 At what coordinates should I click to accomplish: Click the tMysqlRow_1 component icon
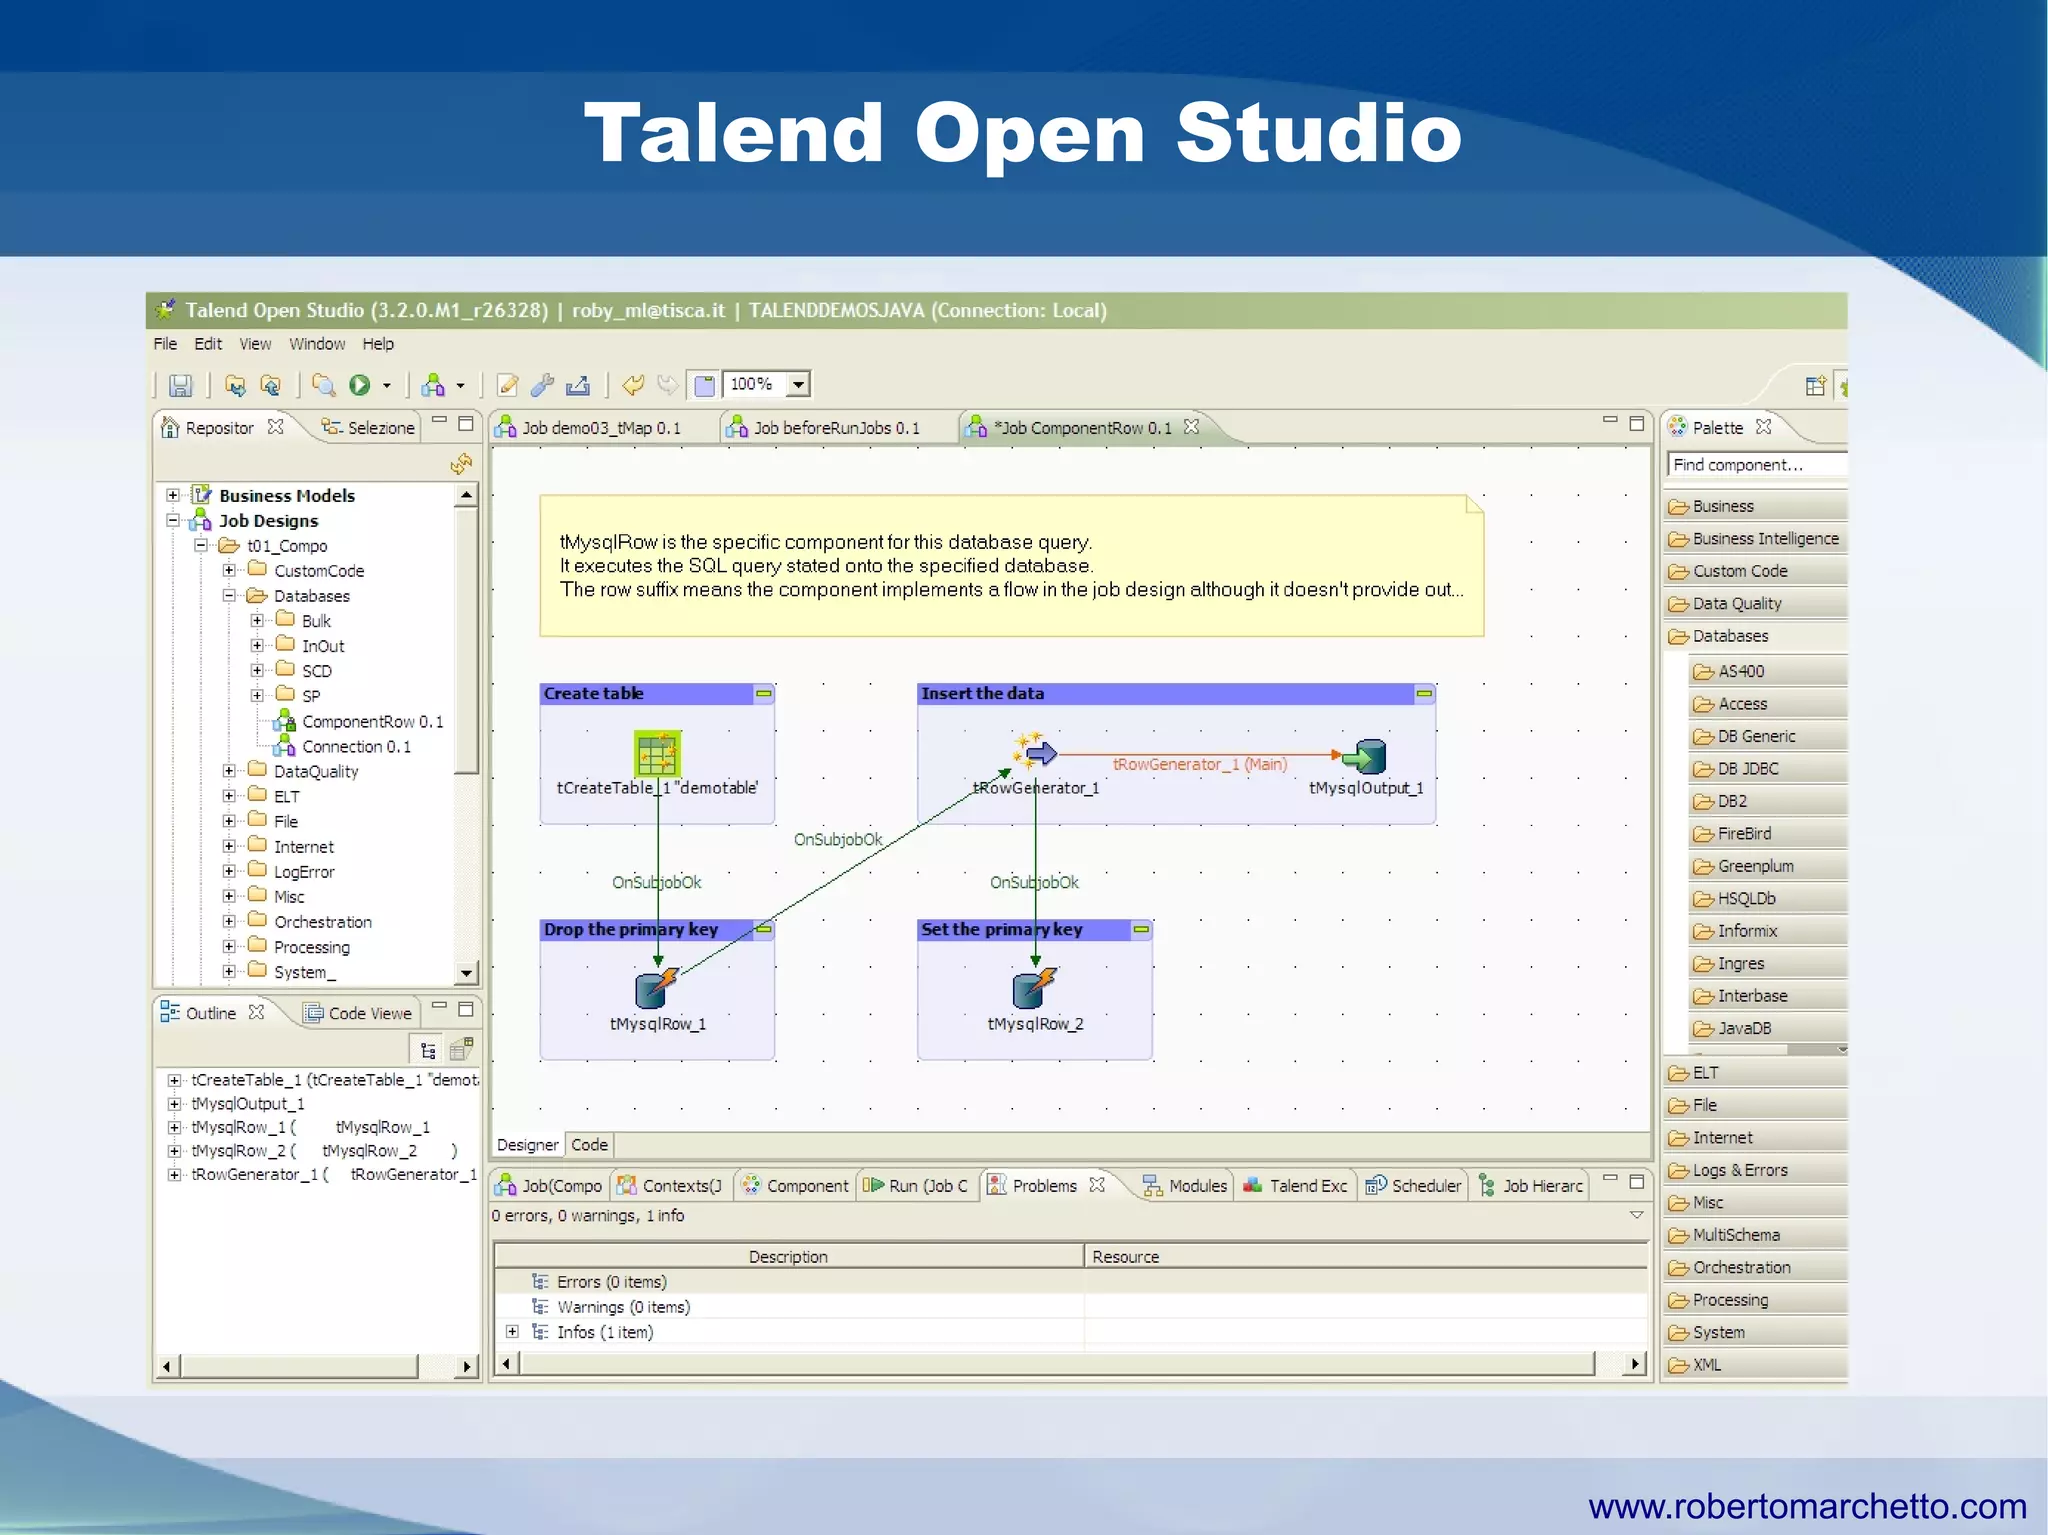(656, 988)
